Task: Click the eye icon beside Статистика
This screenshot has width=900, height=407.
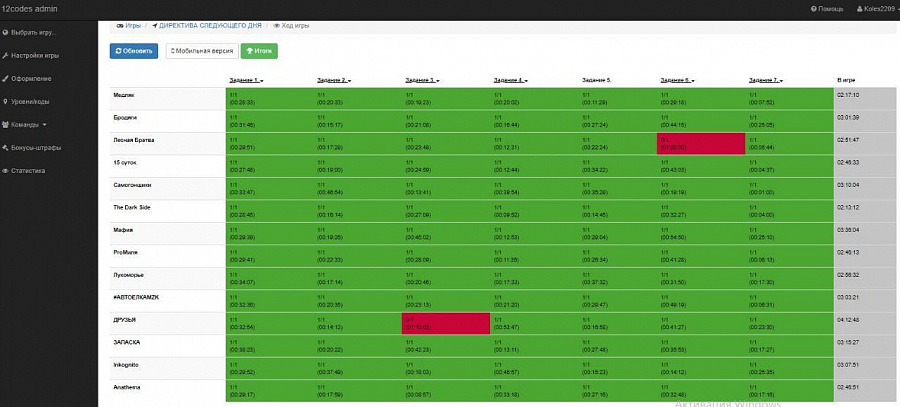Action: click(5, 170)
